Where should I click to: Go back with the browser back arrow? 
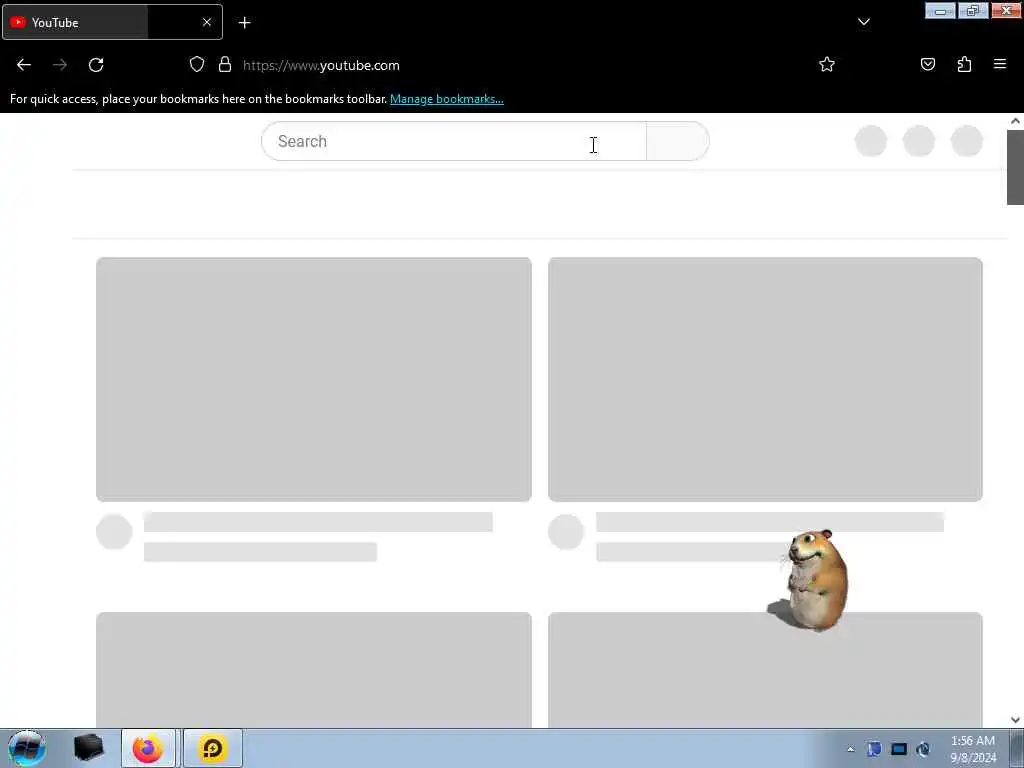(24, 65)
